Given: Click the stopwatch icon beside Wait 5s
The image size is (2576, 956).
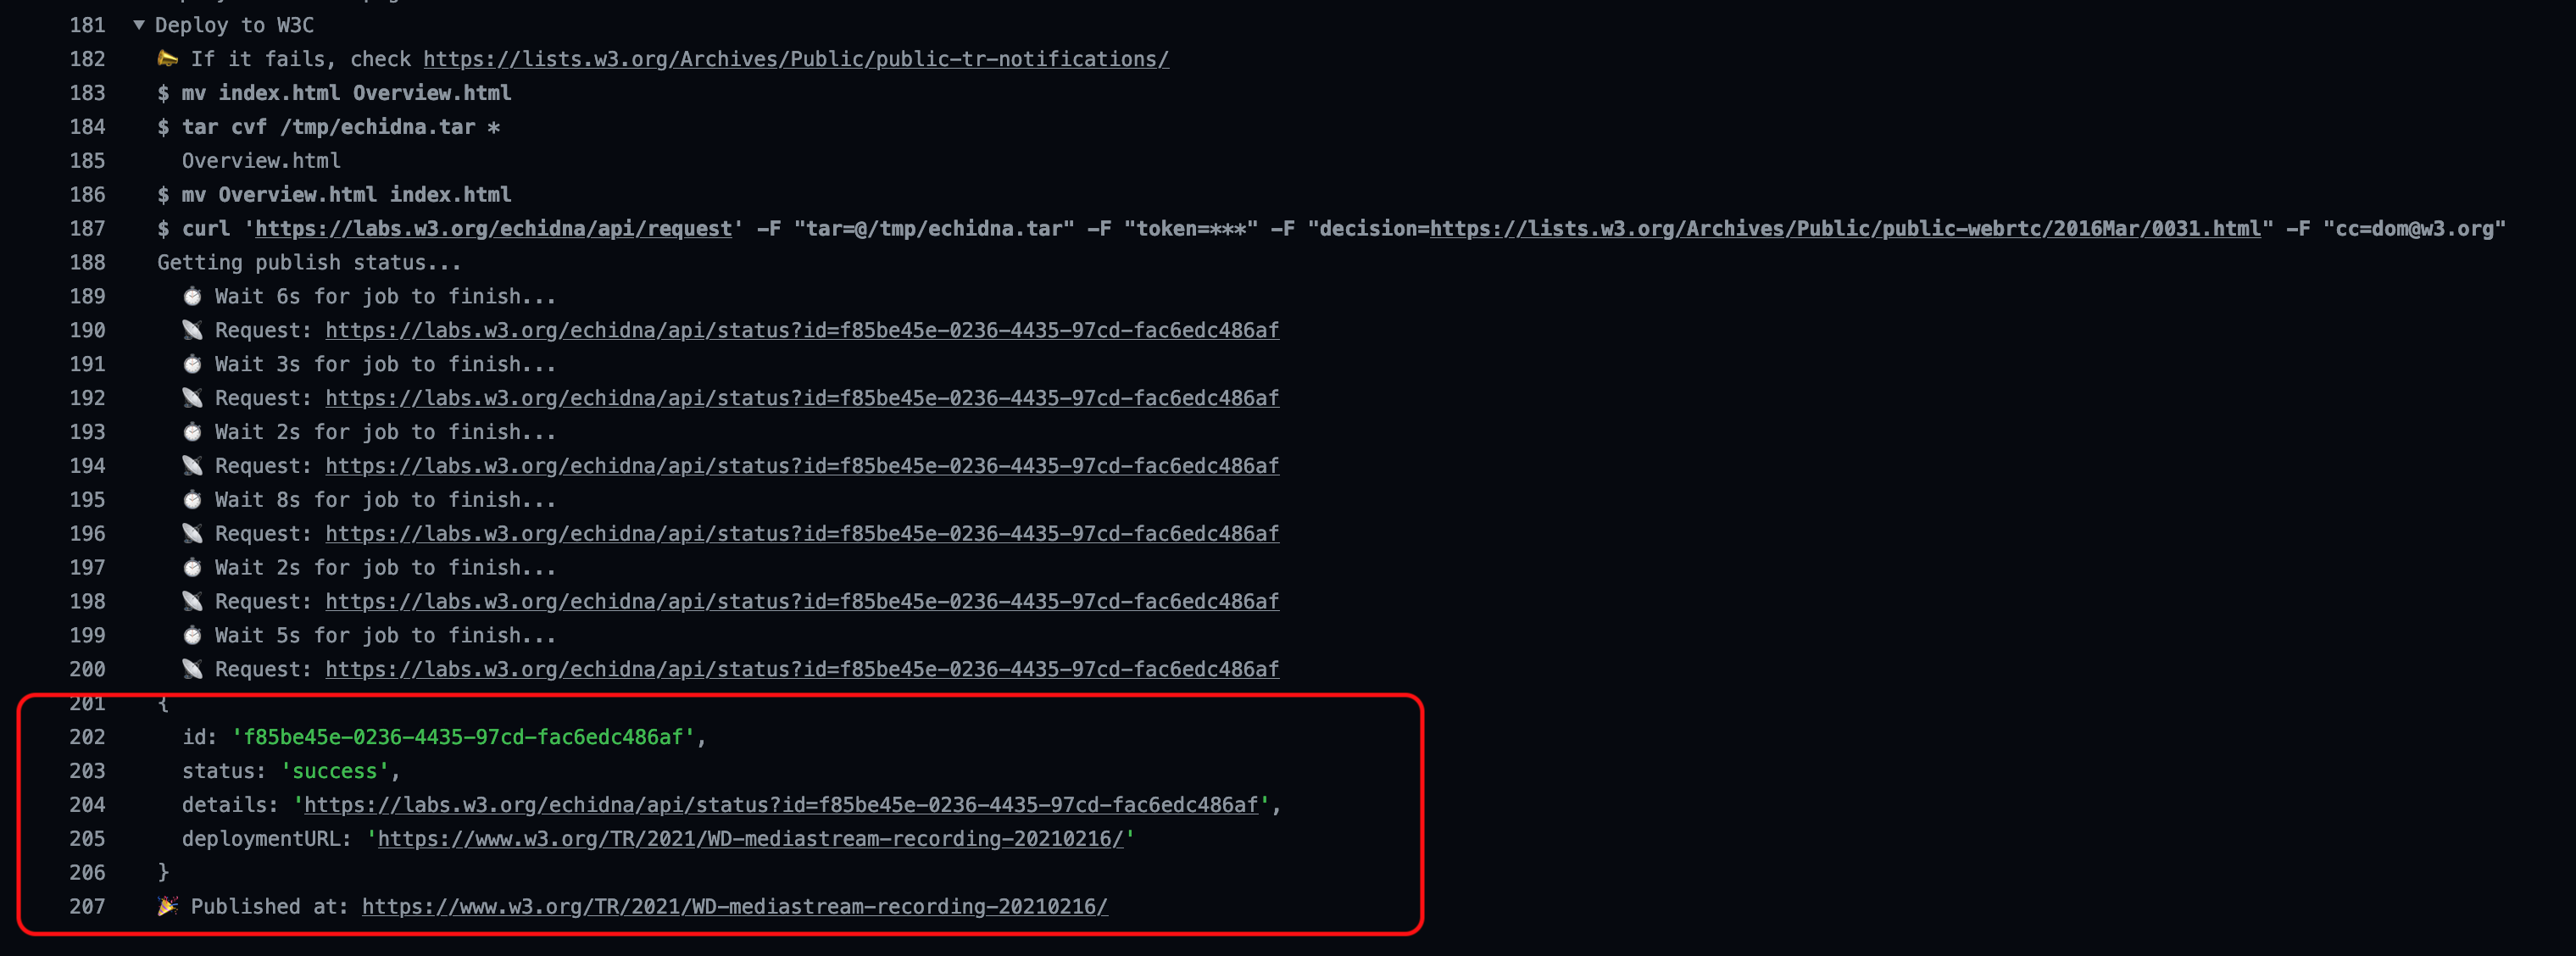Looking at the screenshot, I should 192,635.
